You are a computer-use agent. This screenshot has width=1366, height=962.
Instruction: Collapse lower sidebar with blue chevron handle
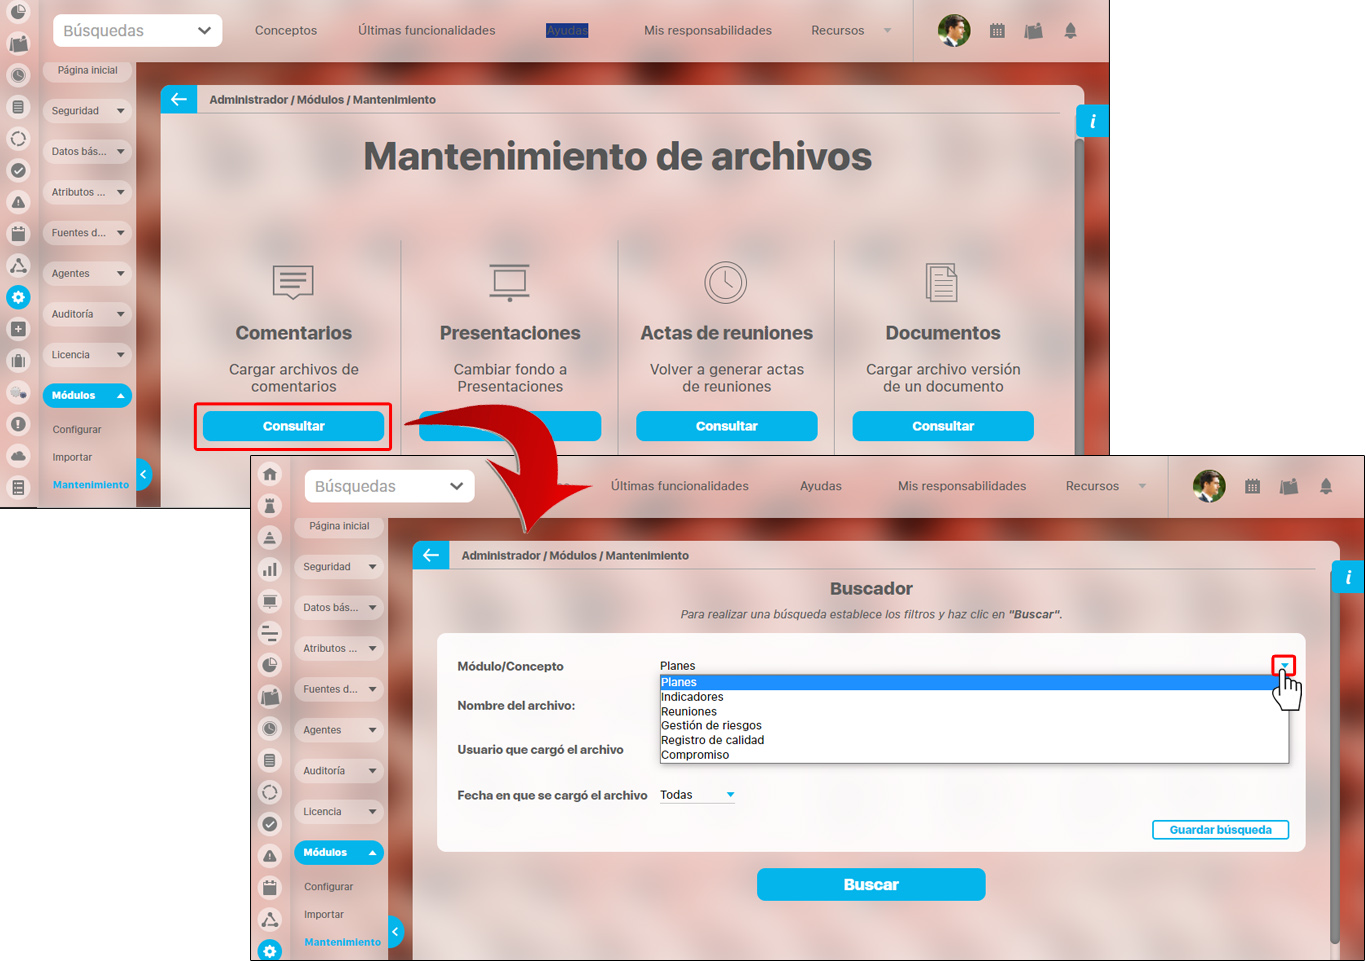(x=395, y=932)
